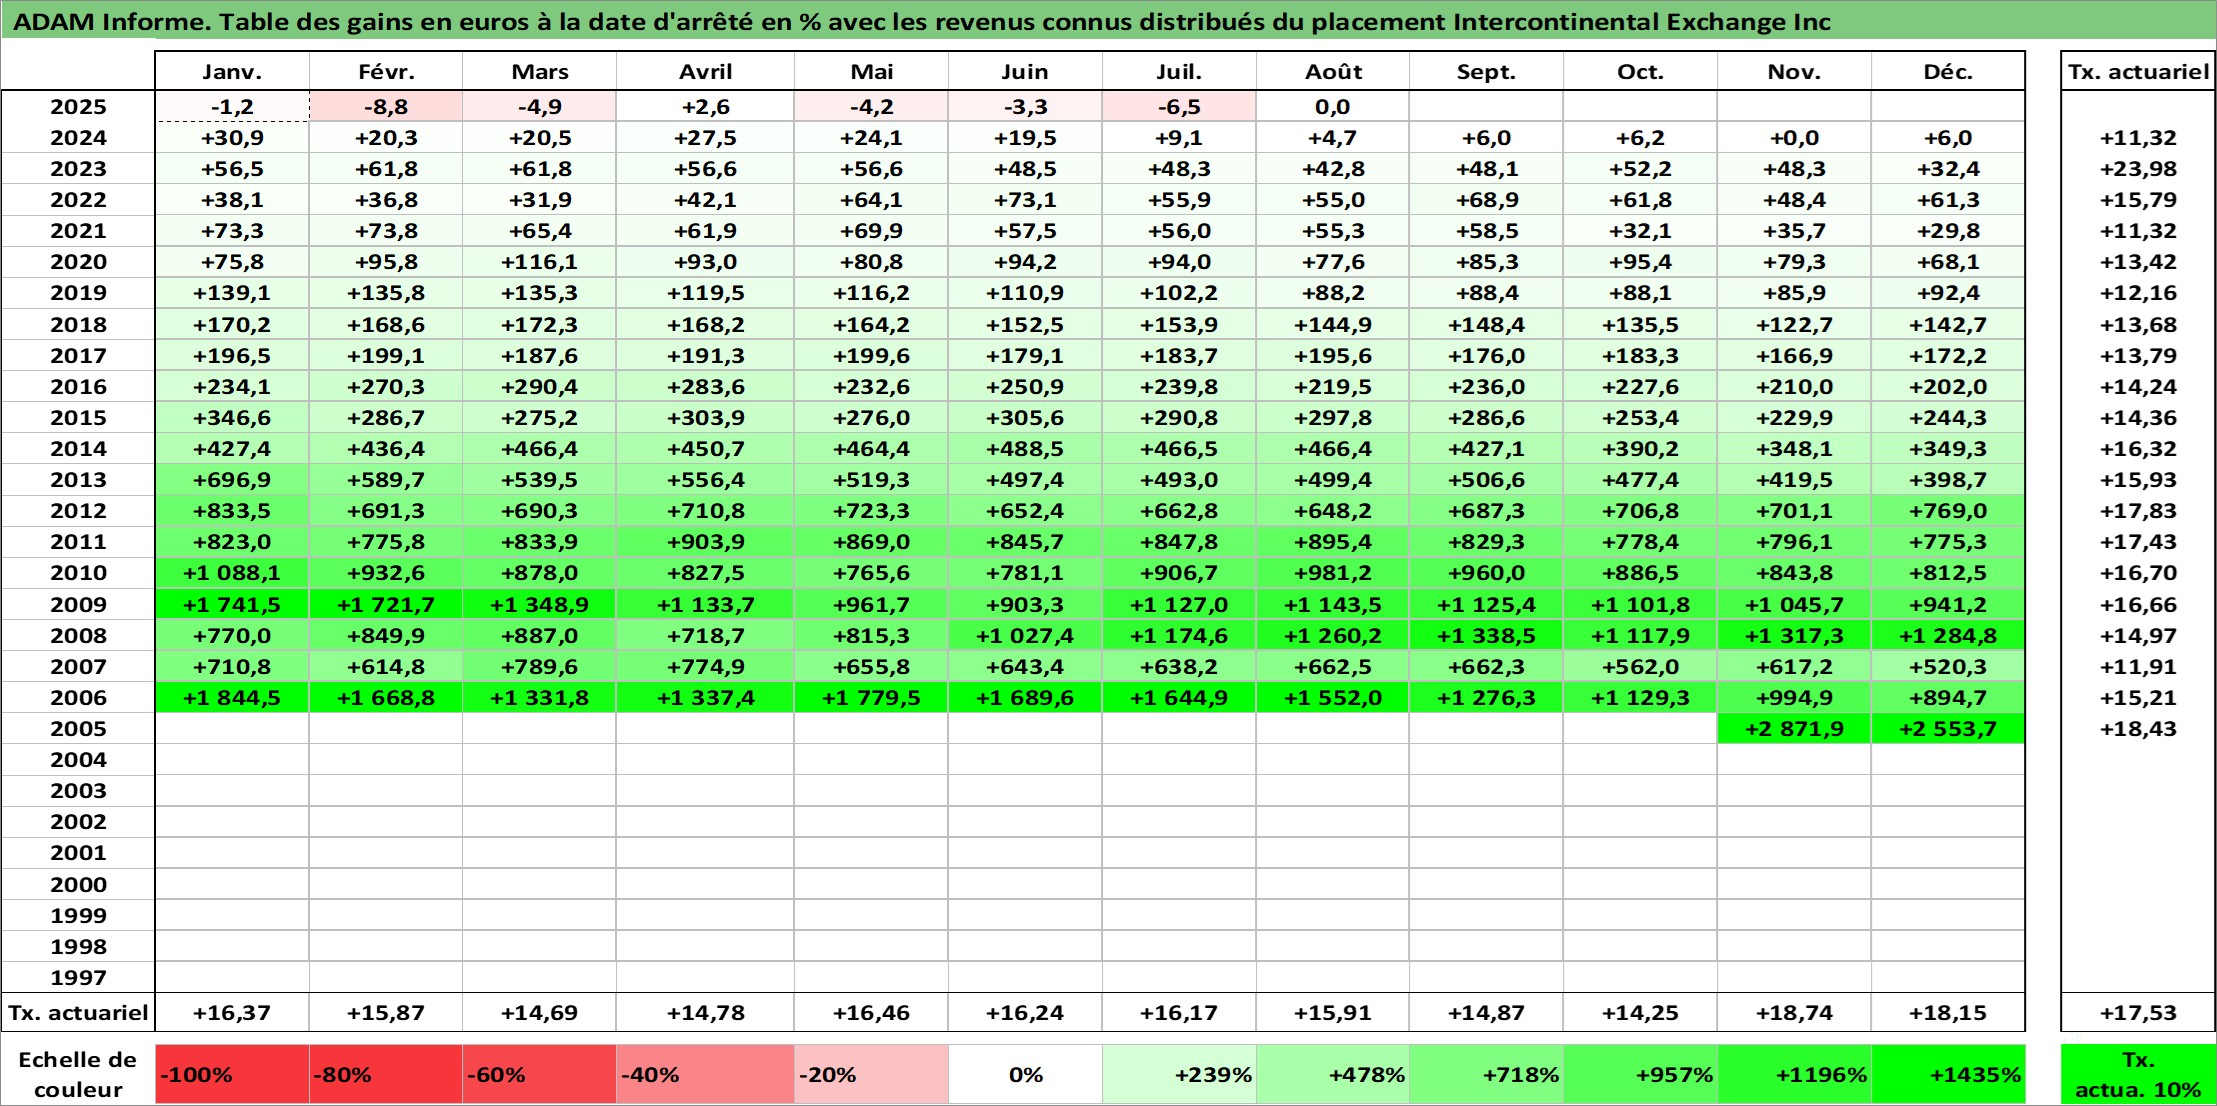Click the -20% pink color swatch
2217x1106 pixels.
coord(871,1075)
